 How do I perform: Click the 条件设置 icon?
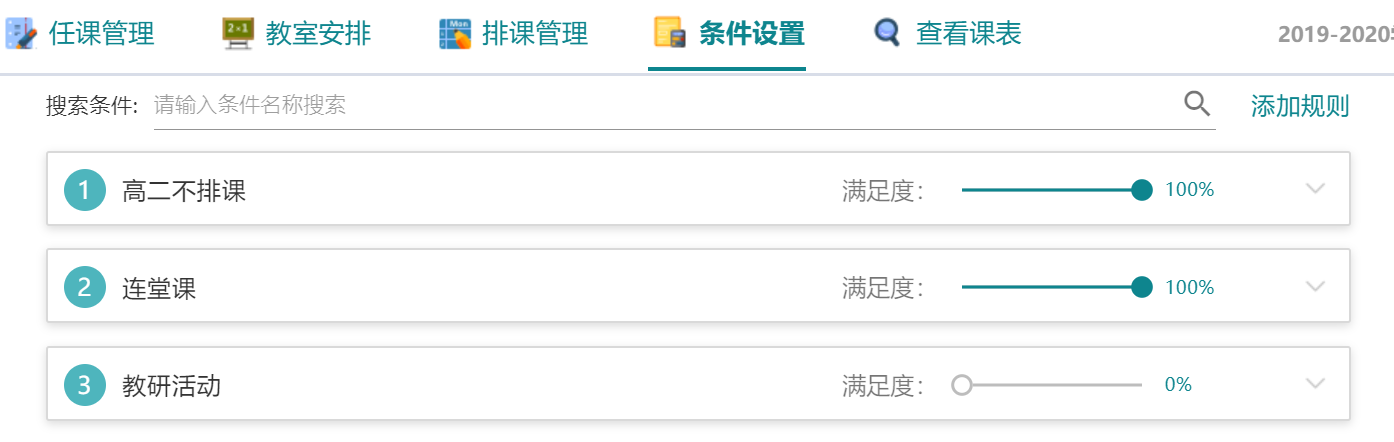coord(671,34)
